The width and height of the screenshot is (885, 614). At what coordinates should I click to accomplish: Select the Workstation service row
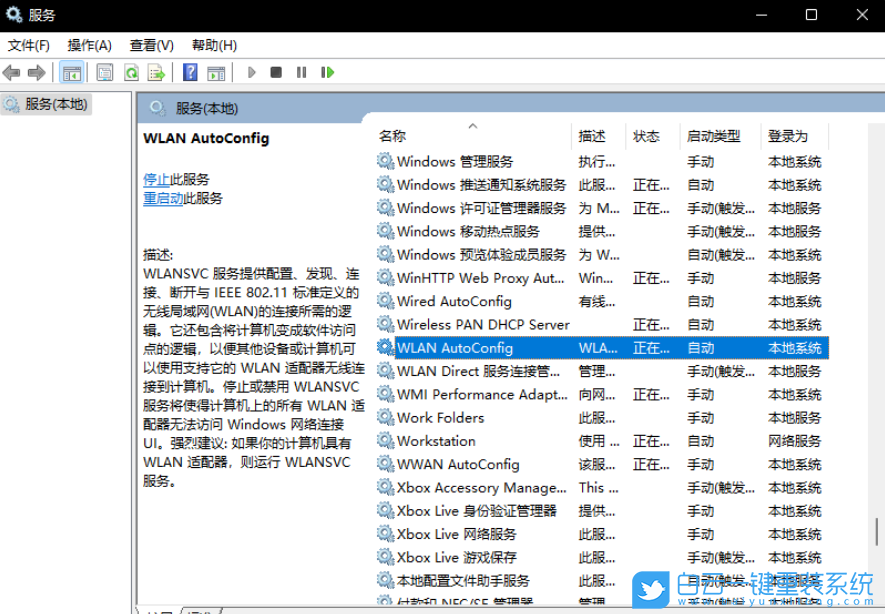tap(436, 441)
